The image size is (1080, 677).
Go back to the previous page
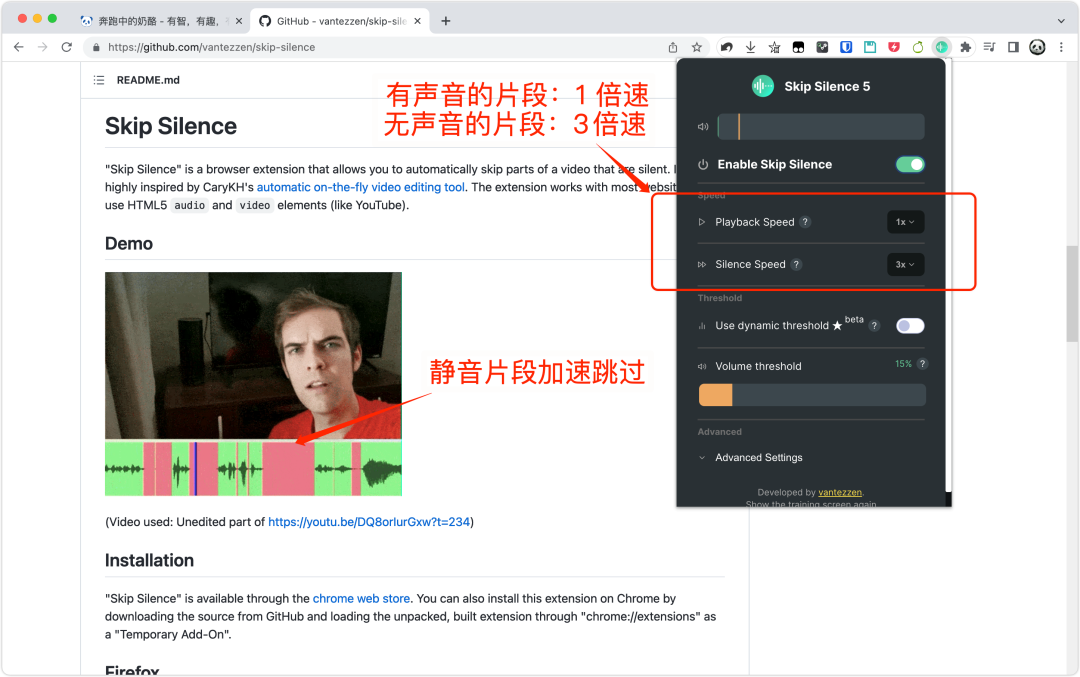point(19,47)
